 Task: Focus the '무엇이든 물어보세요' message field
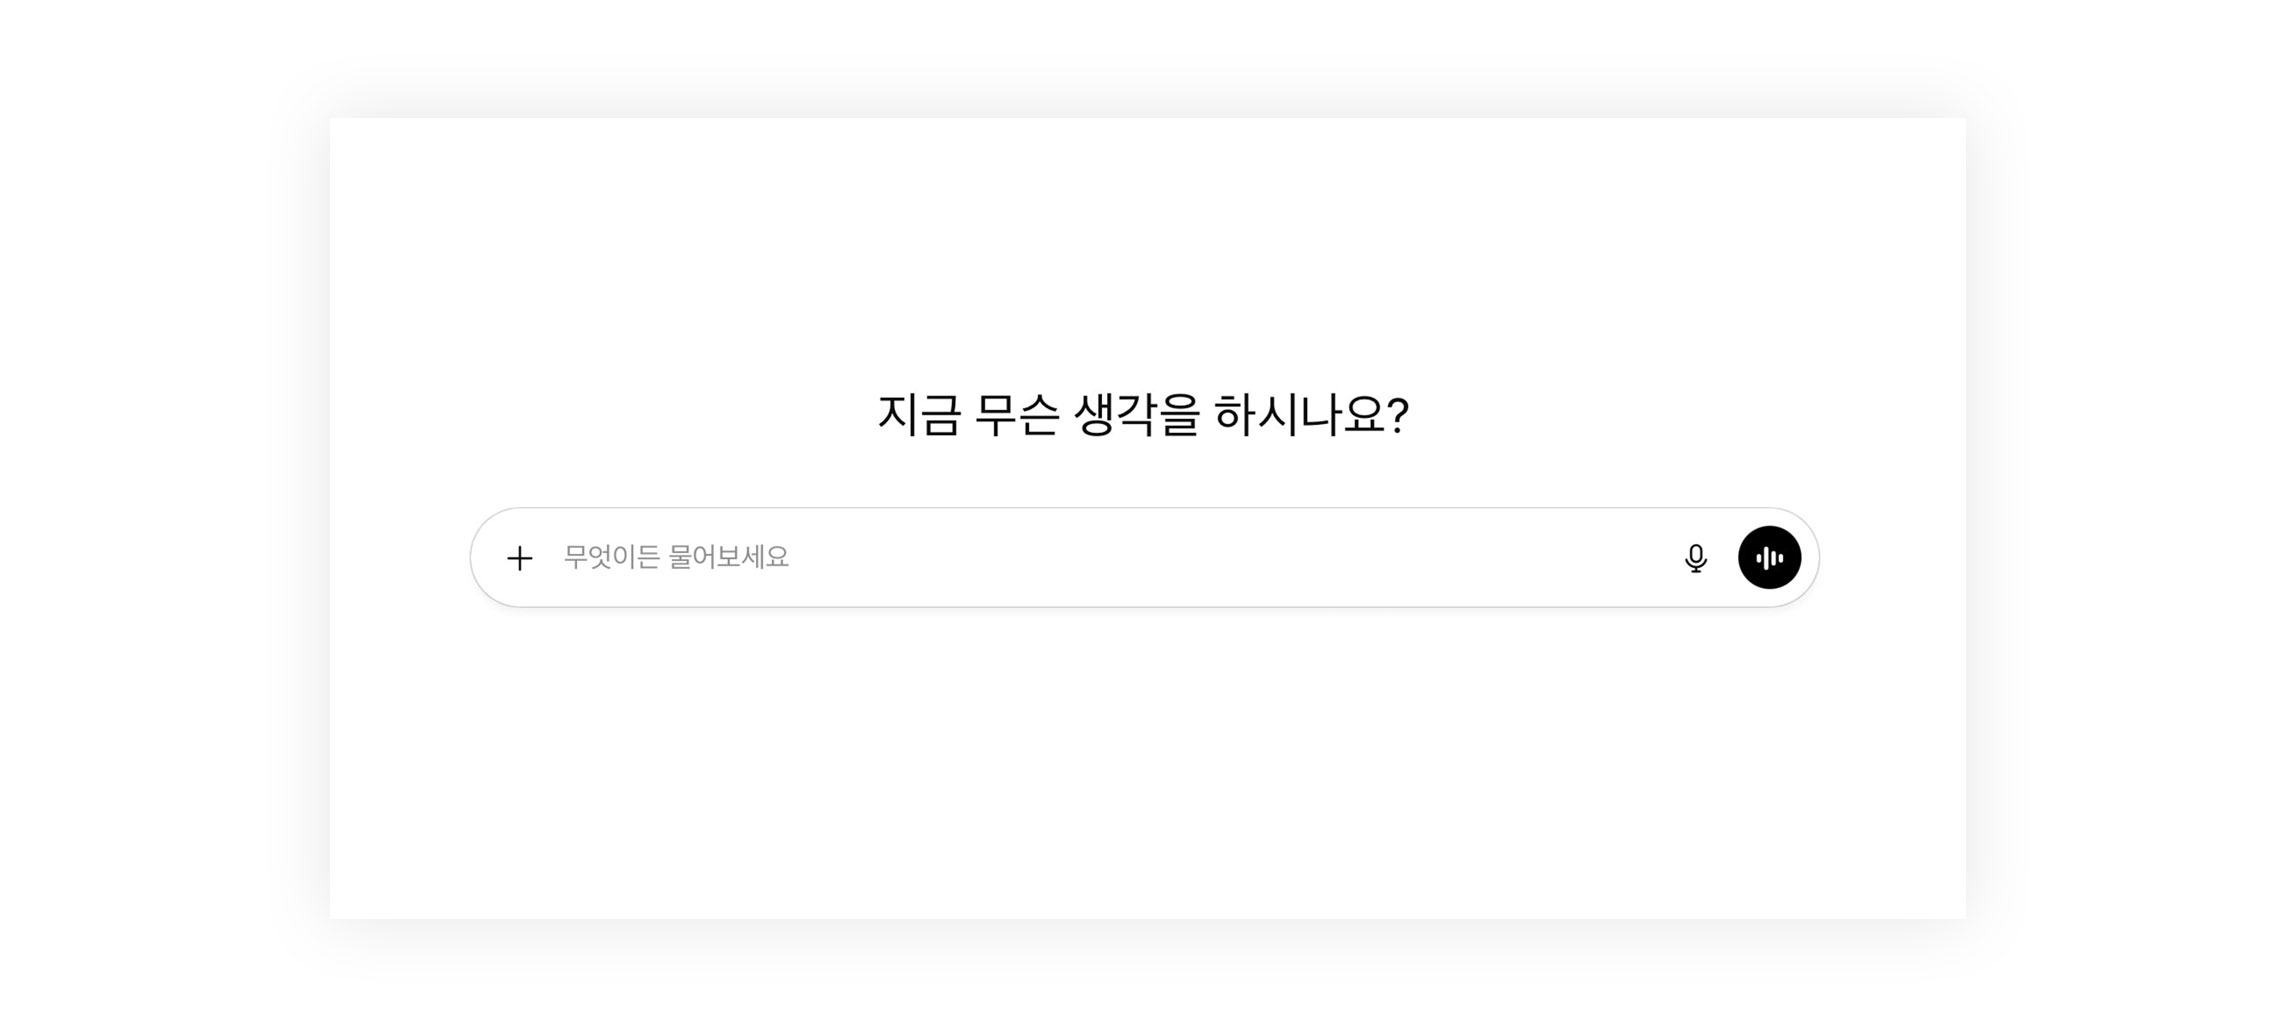[1100, 558]
